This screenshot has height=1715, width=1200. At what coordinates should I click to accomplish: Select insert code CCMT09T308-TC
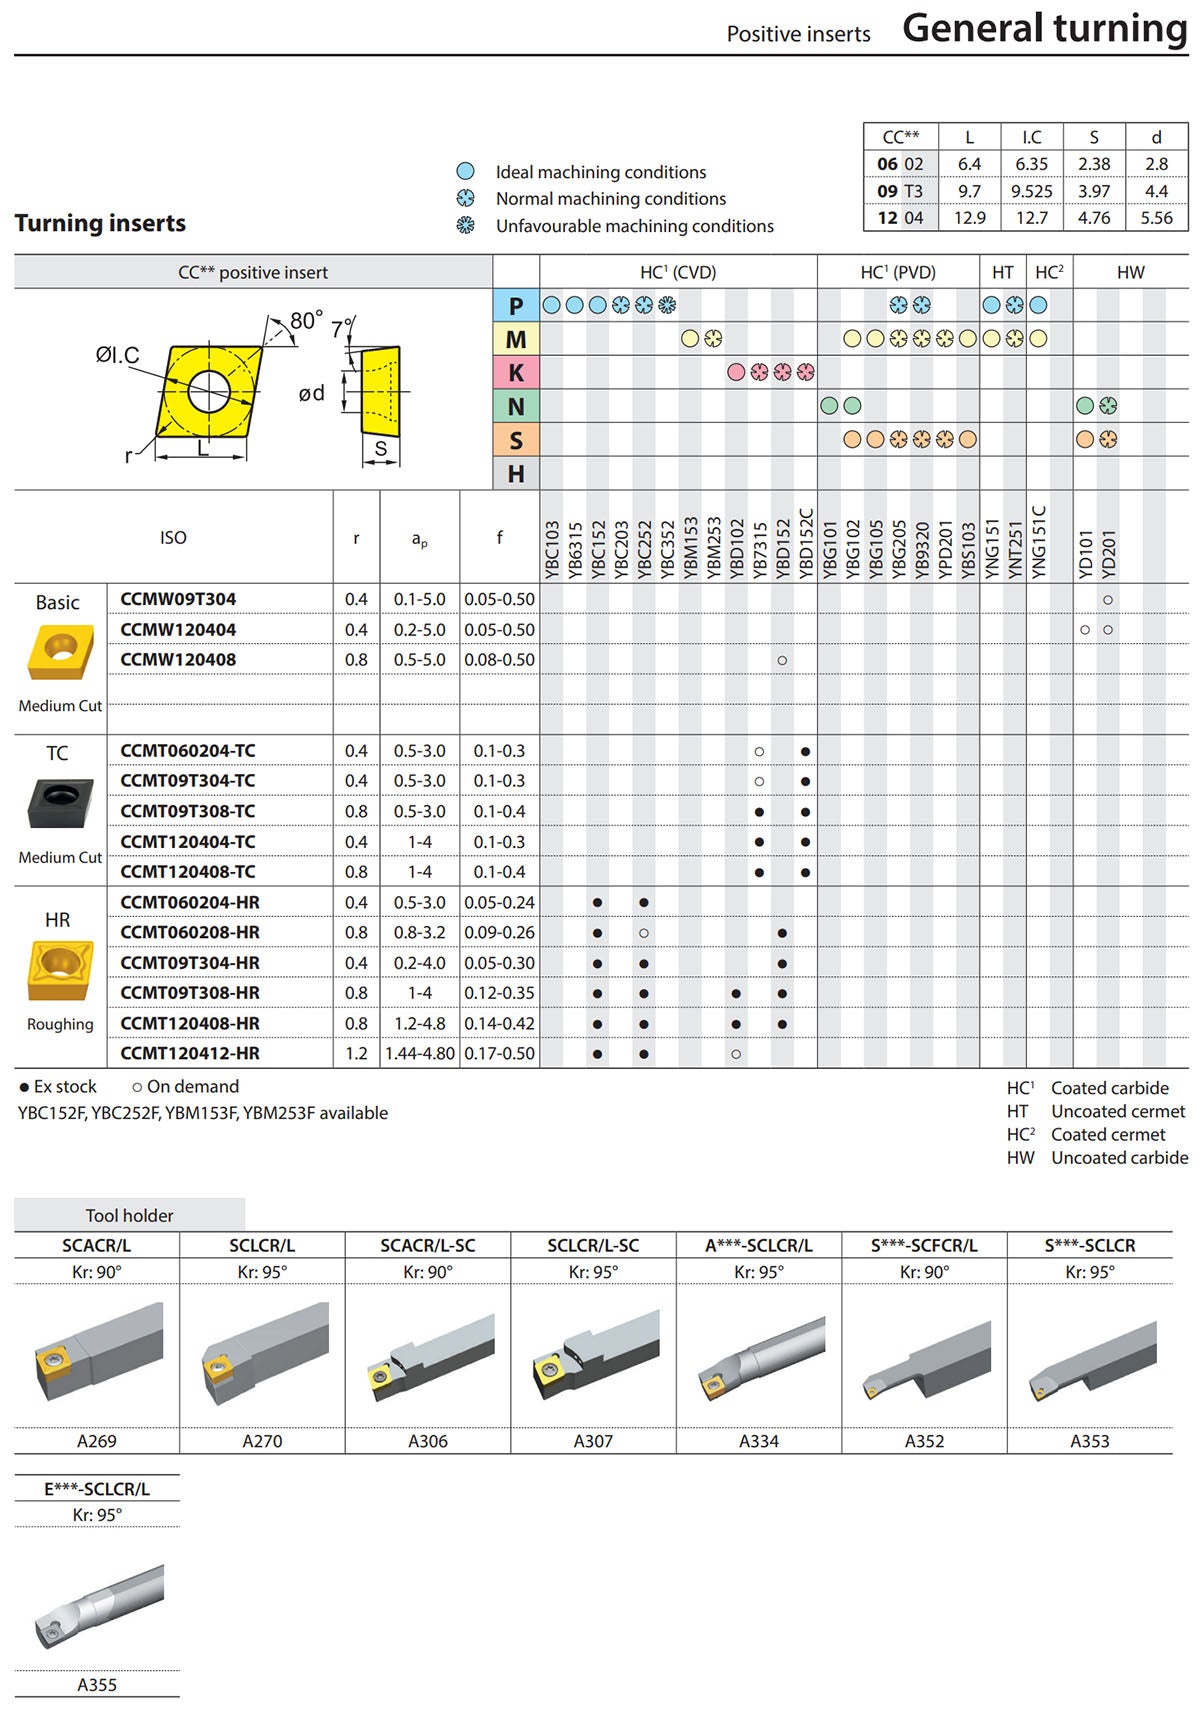pos(188,811)
